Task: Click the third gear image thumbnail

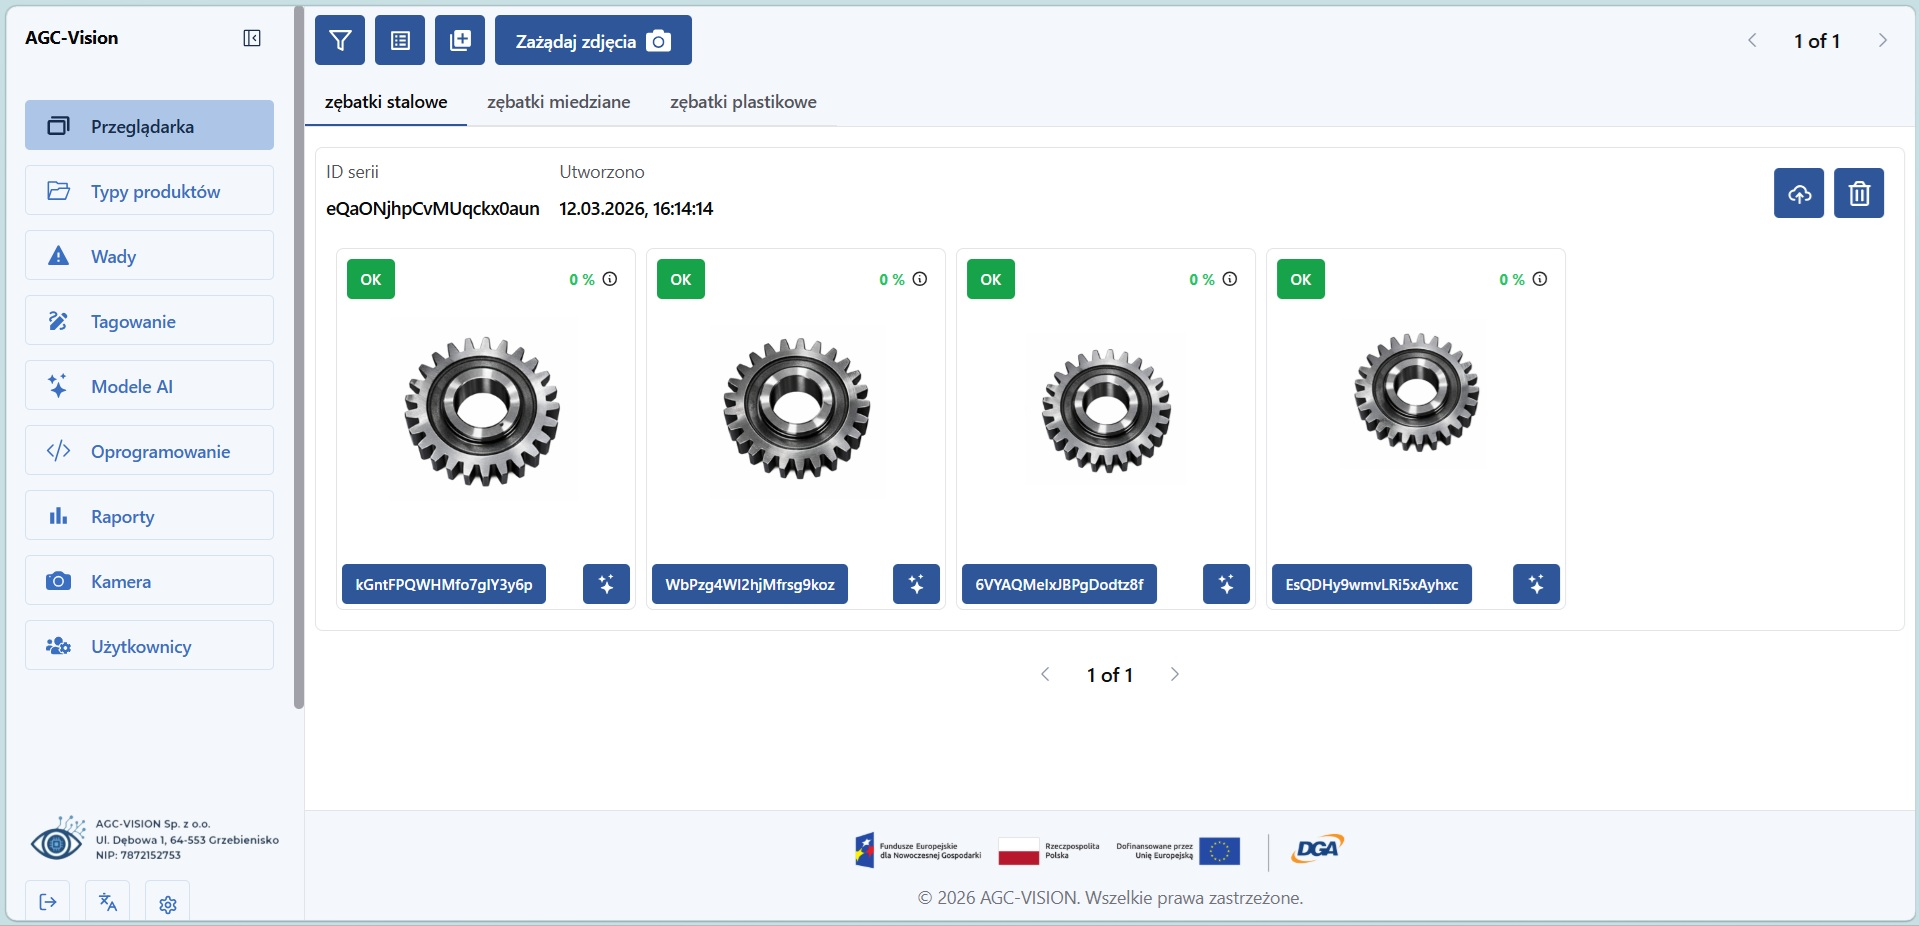Action: (x=1106, y=410)
